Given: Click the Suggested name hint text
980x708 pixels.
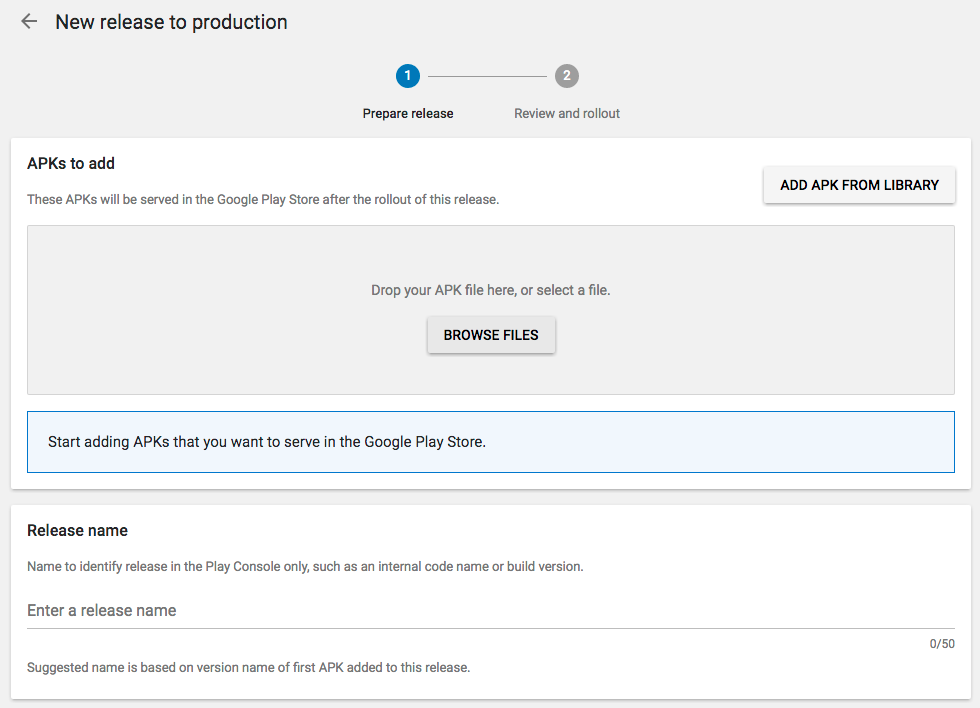Looking at the screenshot, I should pyautogui.click(x=248, y=667).
